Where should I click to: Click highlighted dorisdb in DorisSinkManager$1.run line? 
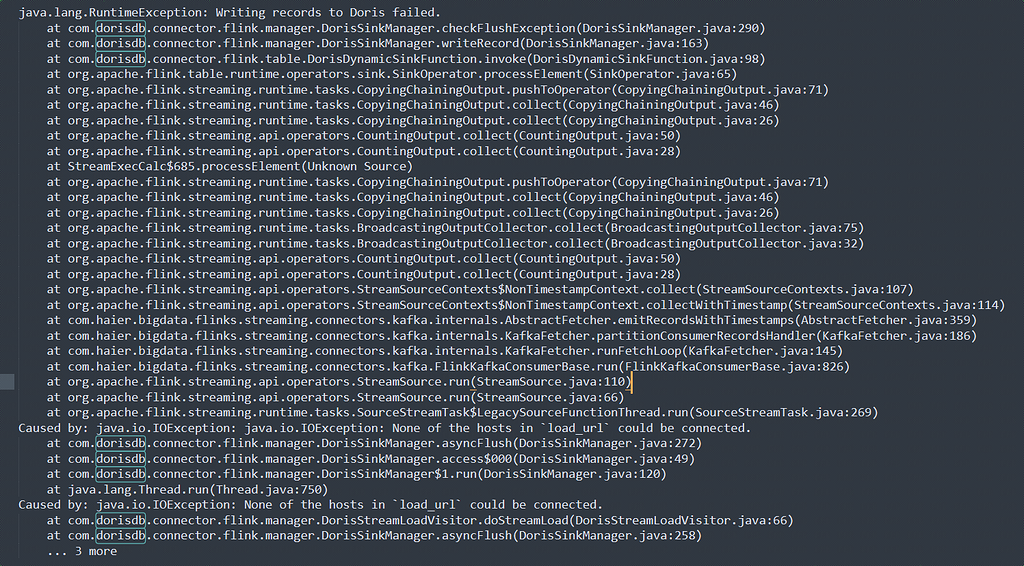click(121, 475)
